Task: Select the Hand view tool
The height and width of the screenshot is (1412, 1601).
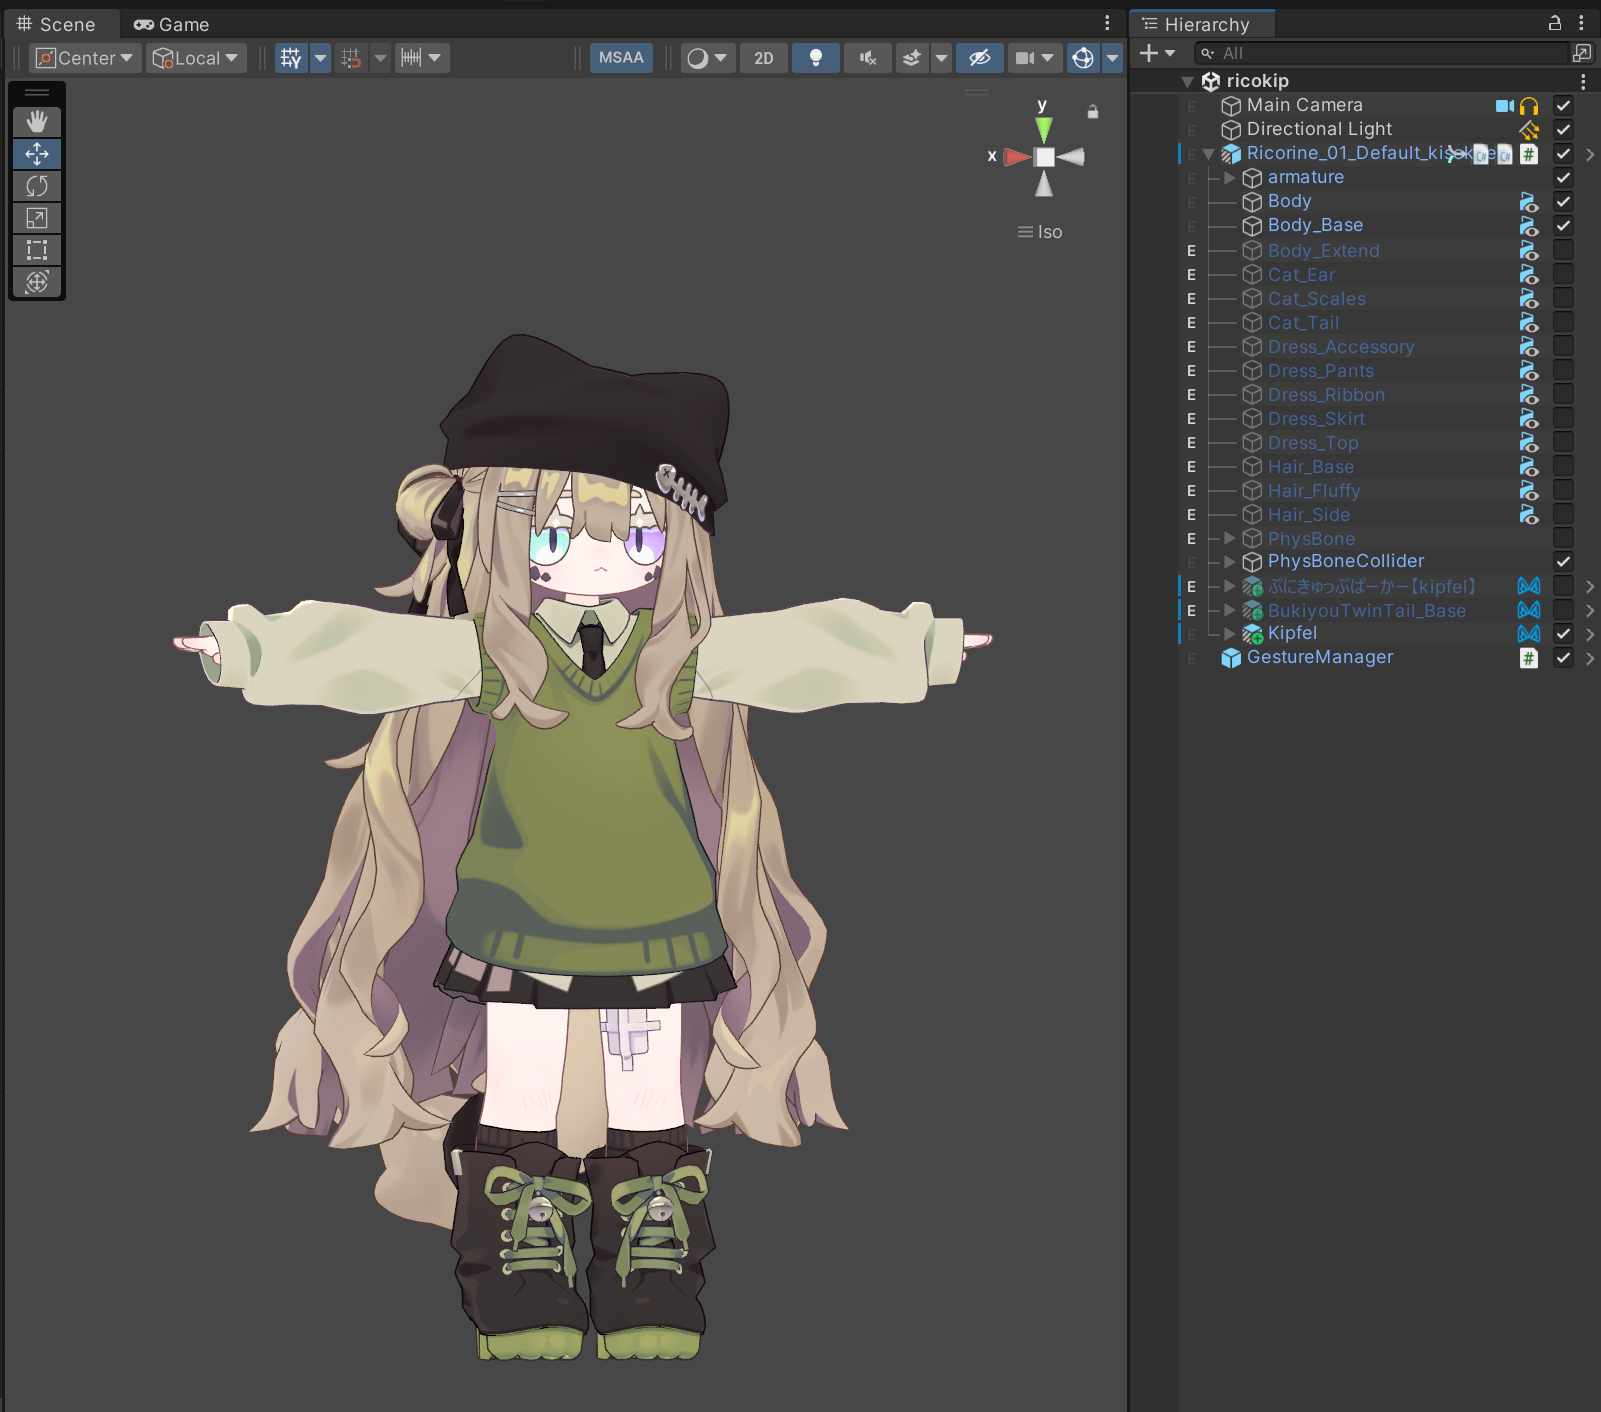Action: pos(37,122)
